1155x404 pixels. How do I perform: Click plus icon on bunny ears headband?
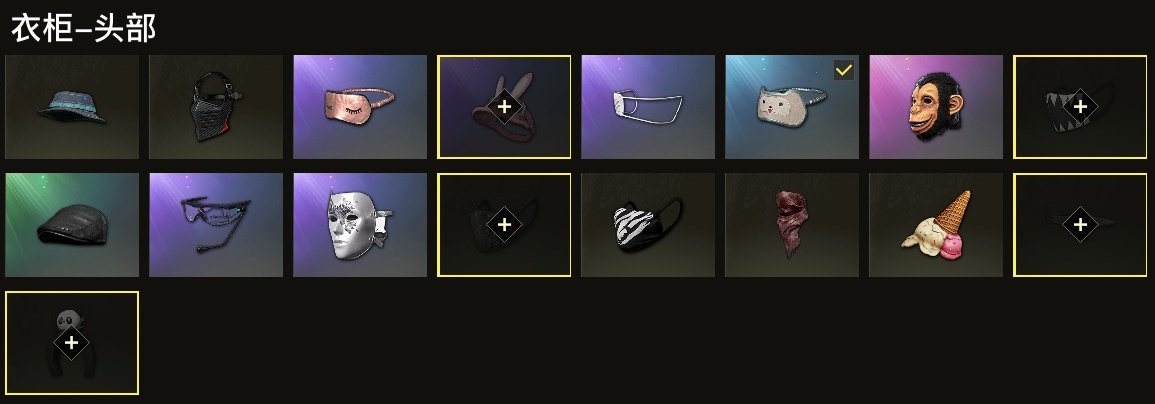pos(504,107)
